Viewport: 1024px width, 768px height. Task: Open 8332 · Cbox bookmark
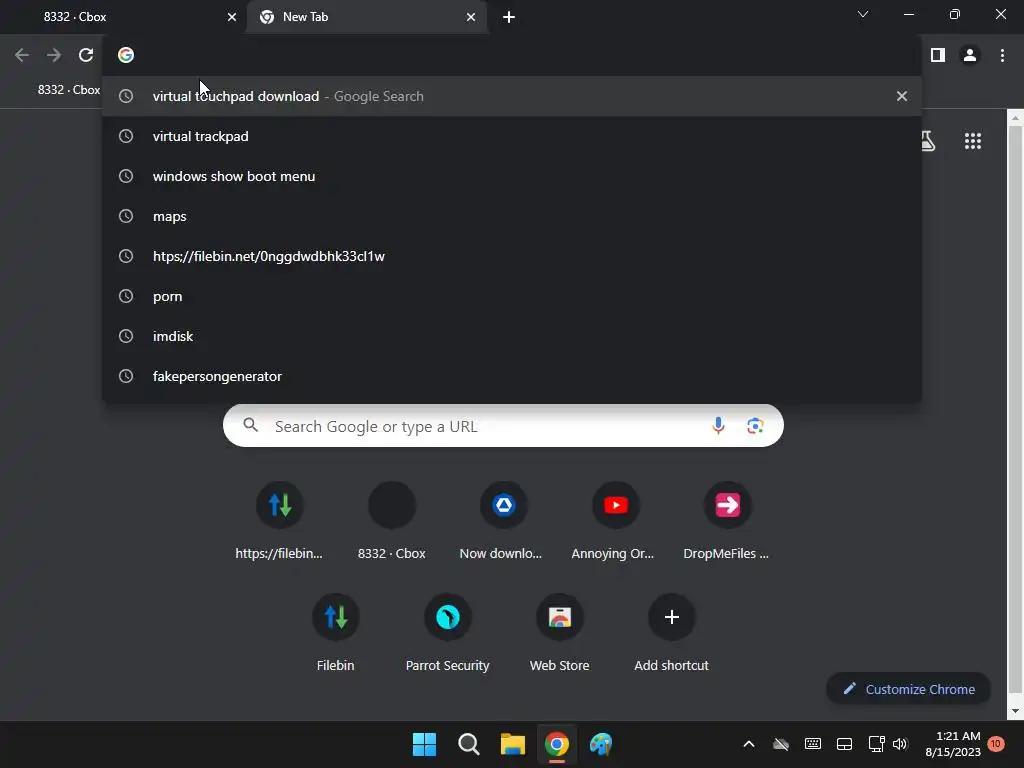point(69,89)
